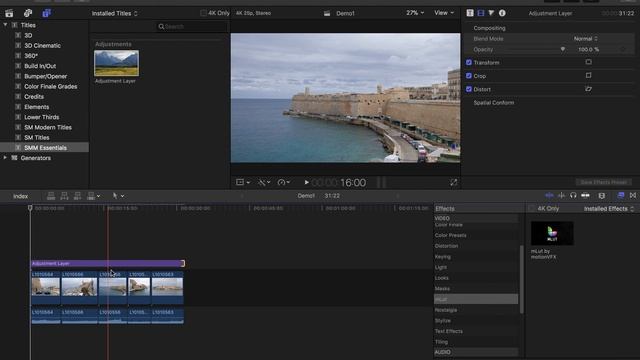Click clapperboard icon beside Demo1

click(x=327, y=13)
